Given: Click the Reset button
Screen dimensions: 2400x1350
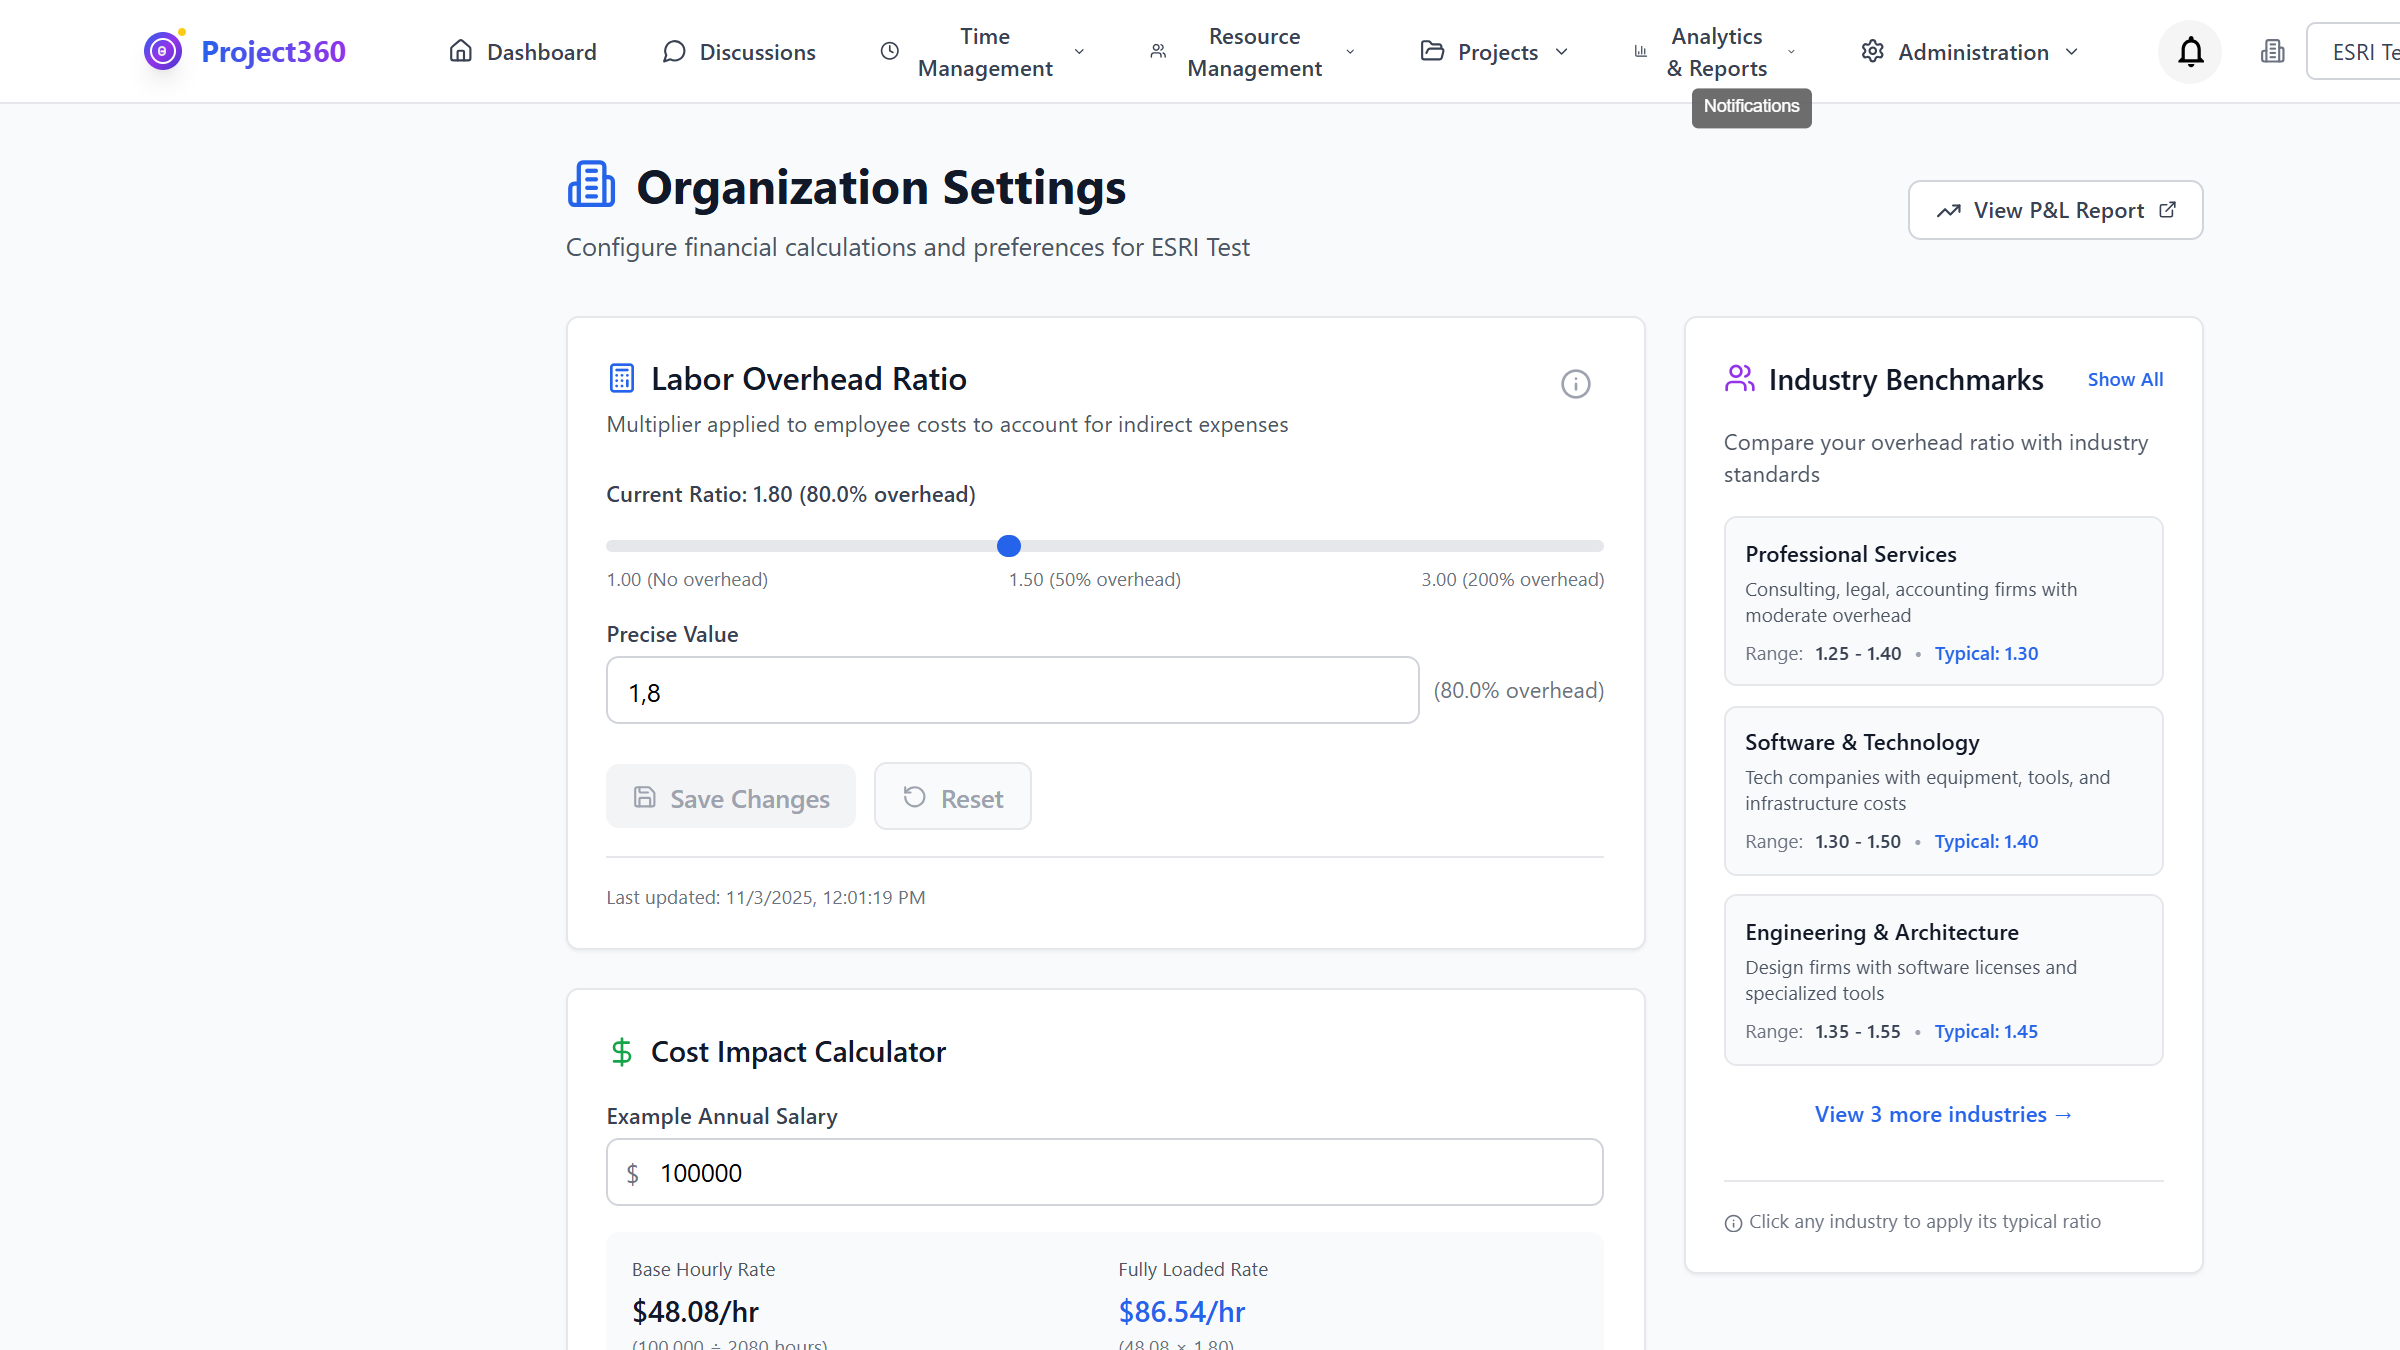Looking at the screenshot, I should (x=952, y=797).
